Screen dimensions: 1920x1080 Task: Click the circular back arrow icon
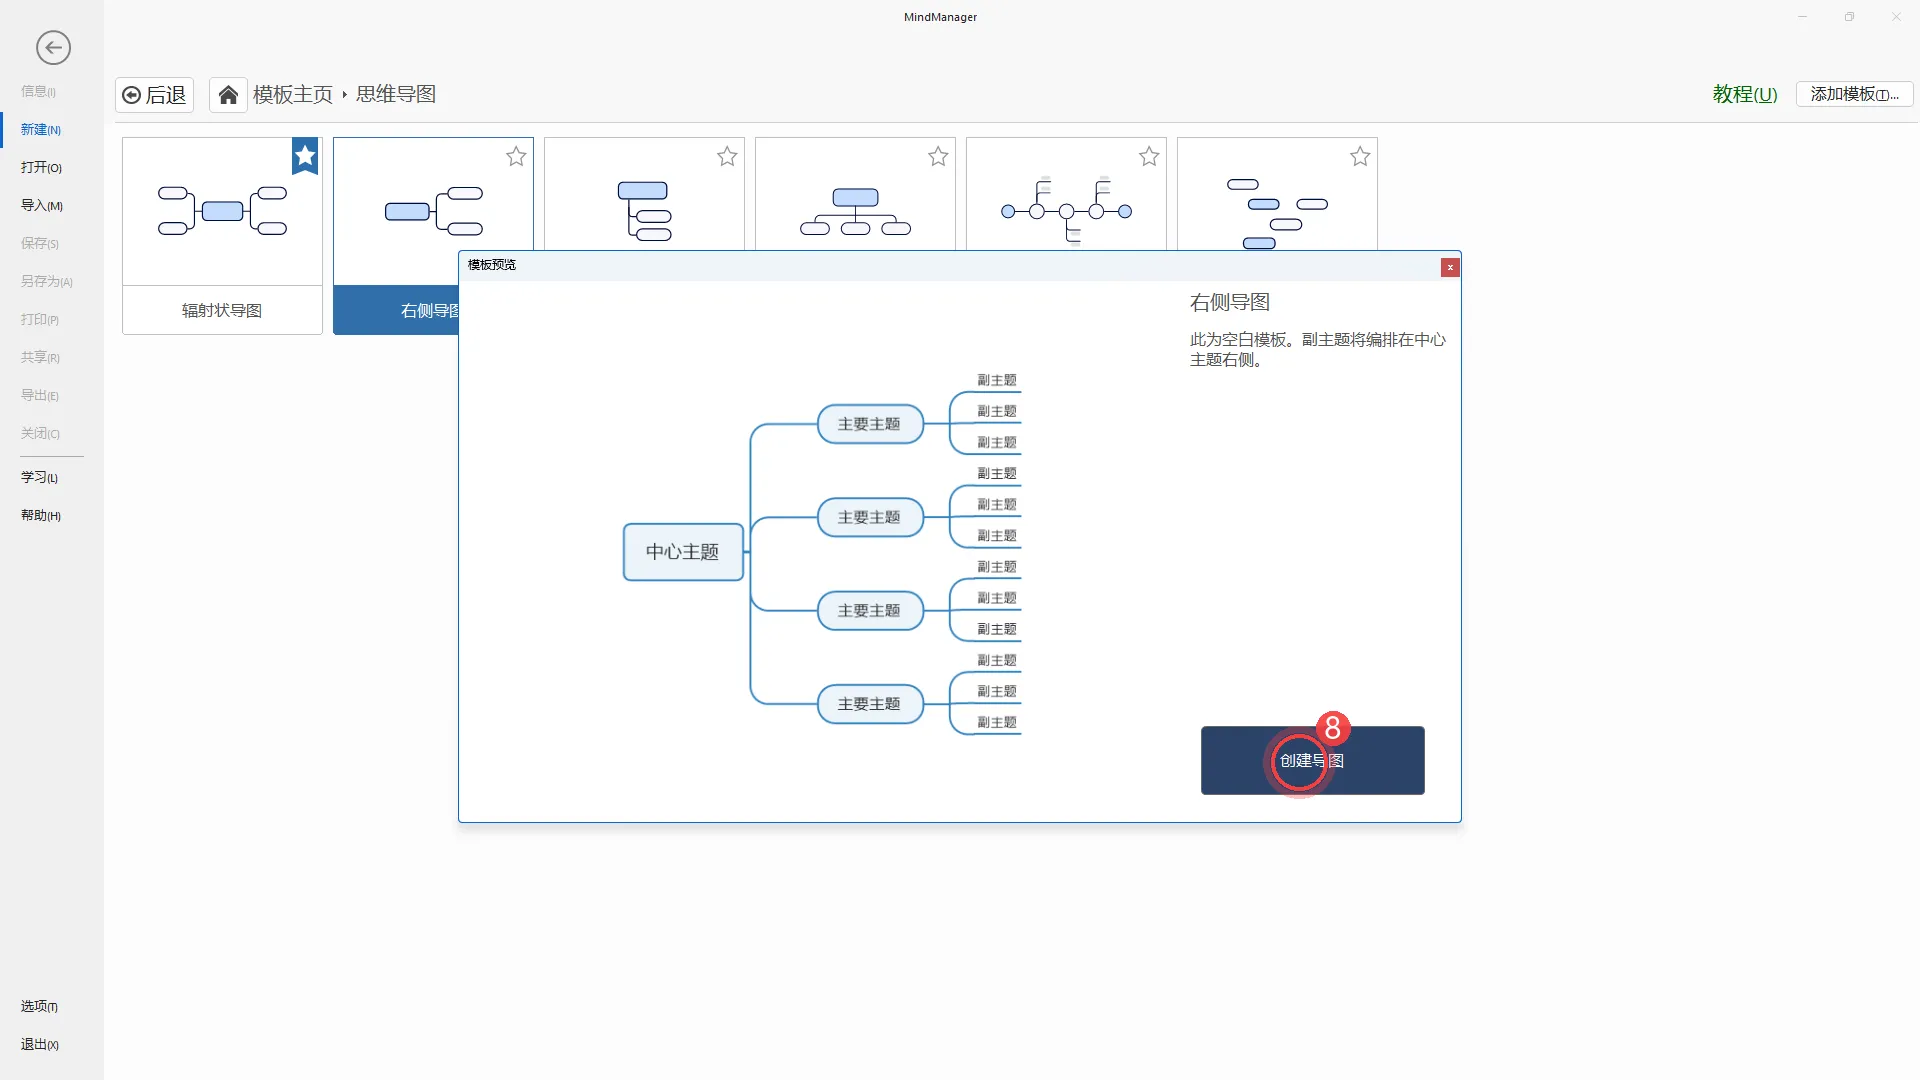(53, 47)
